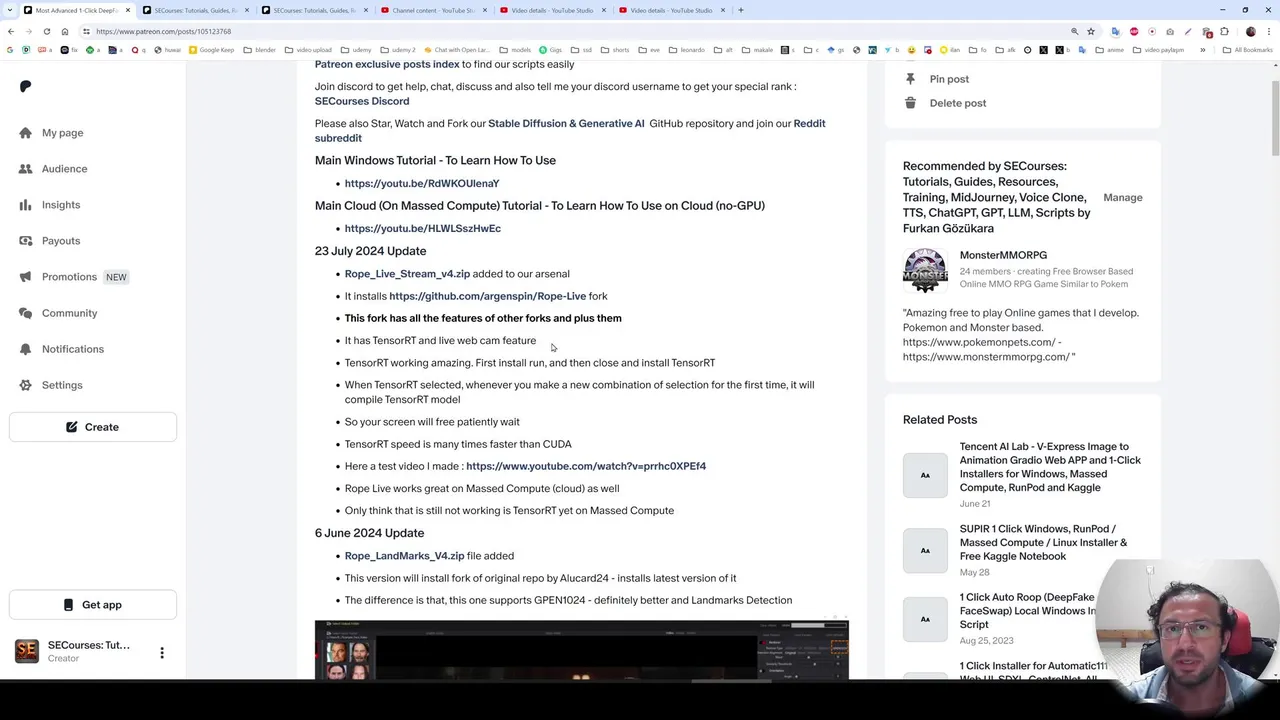Switch to last Video details YouTube Studio tab
The height and width of the screenshot is (720, 1280).
(671, 10)
